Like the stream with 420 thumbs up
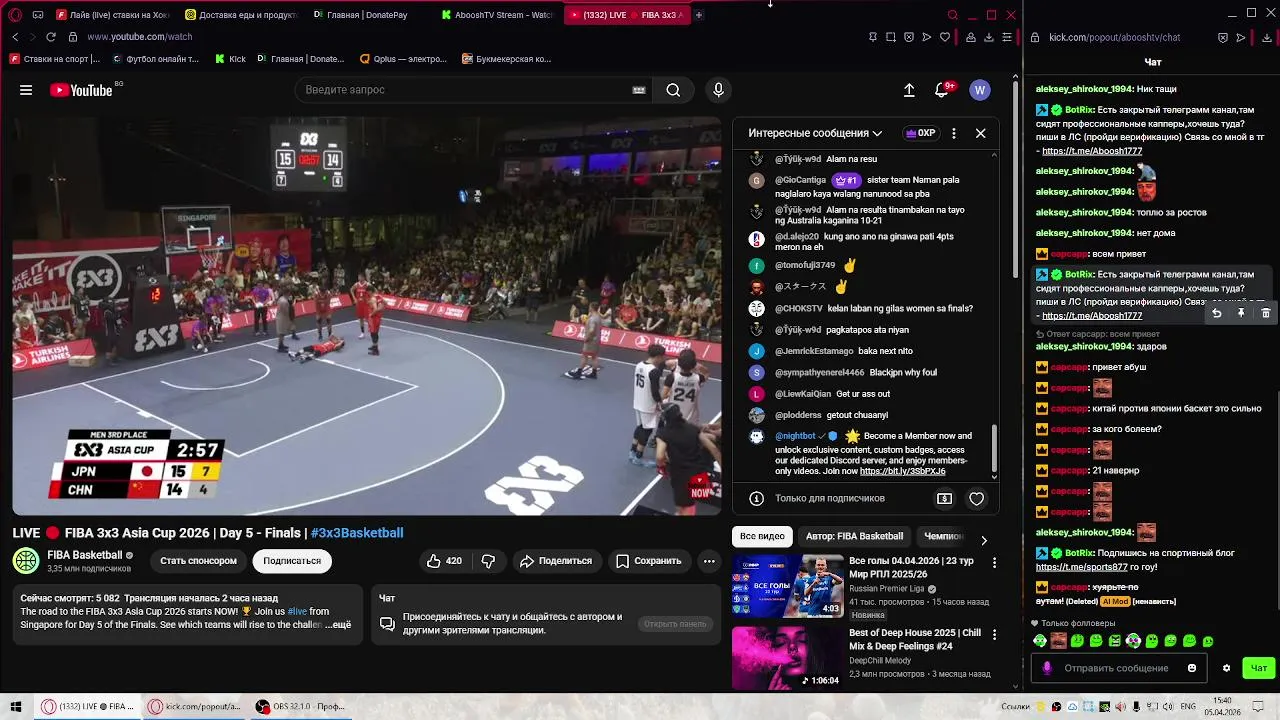Image resolution: width=1280 pixels, height=720 pixels. coord(444,561)
